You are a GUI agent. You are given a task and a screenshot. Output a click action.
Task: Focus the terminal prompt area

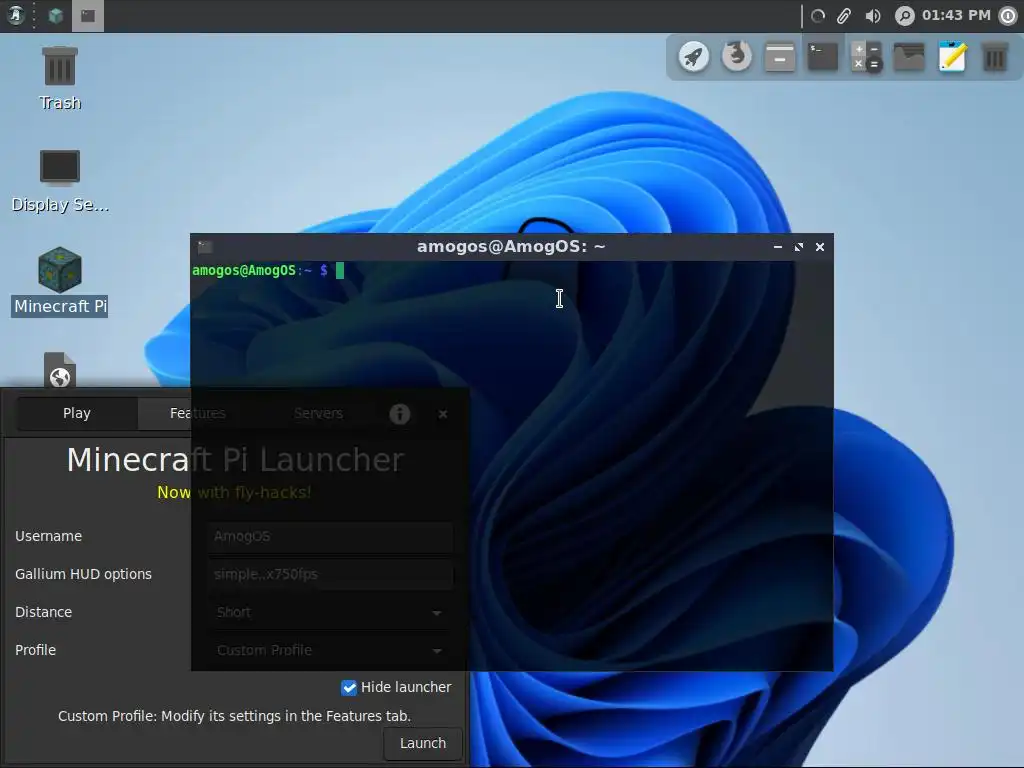point(511,465)
